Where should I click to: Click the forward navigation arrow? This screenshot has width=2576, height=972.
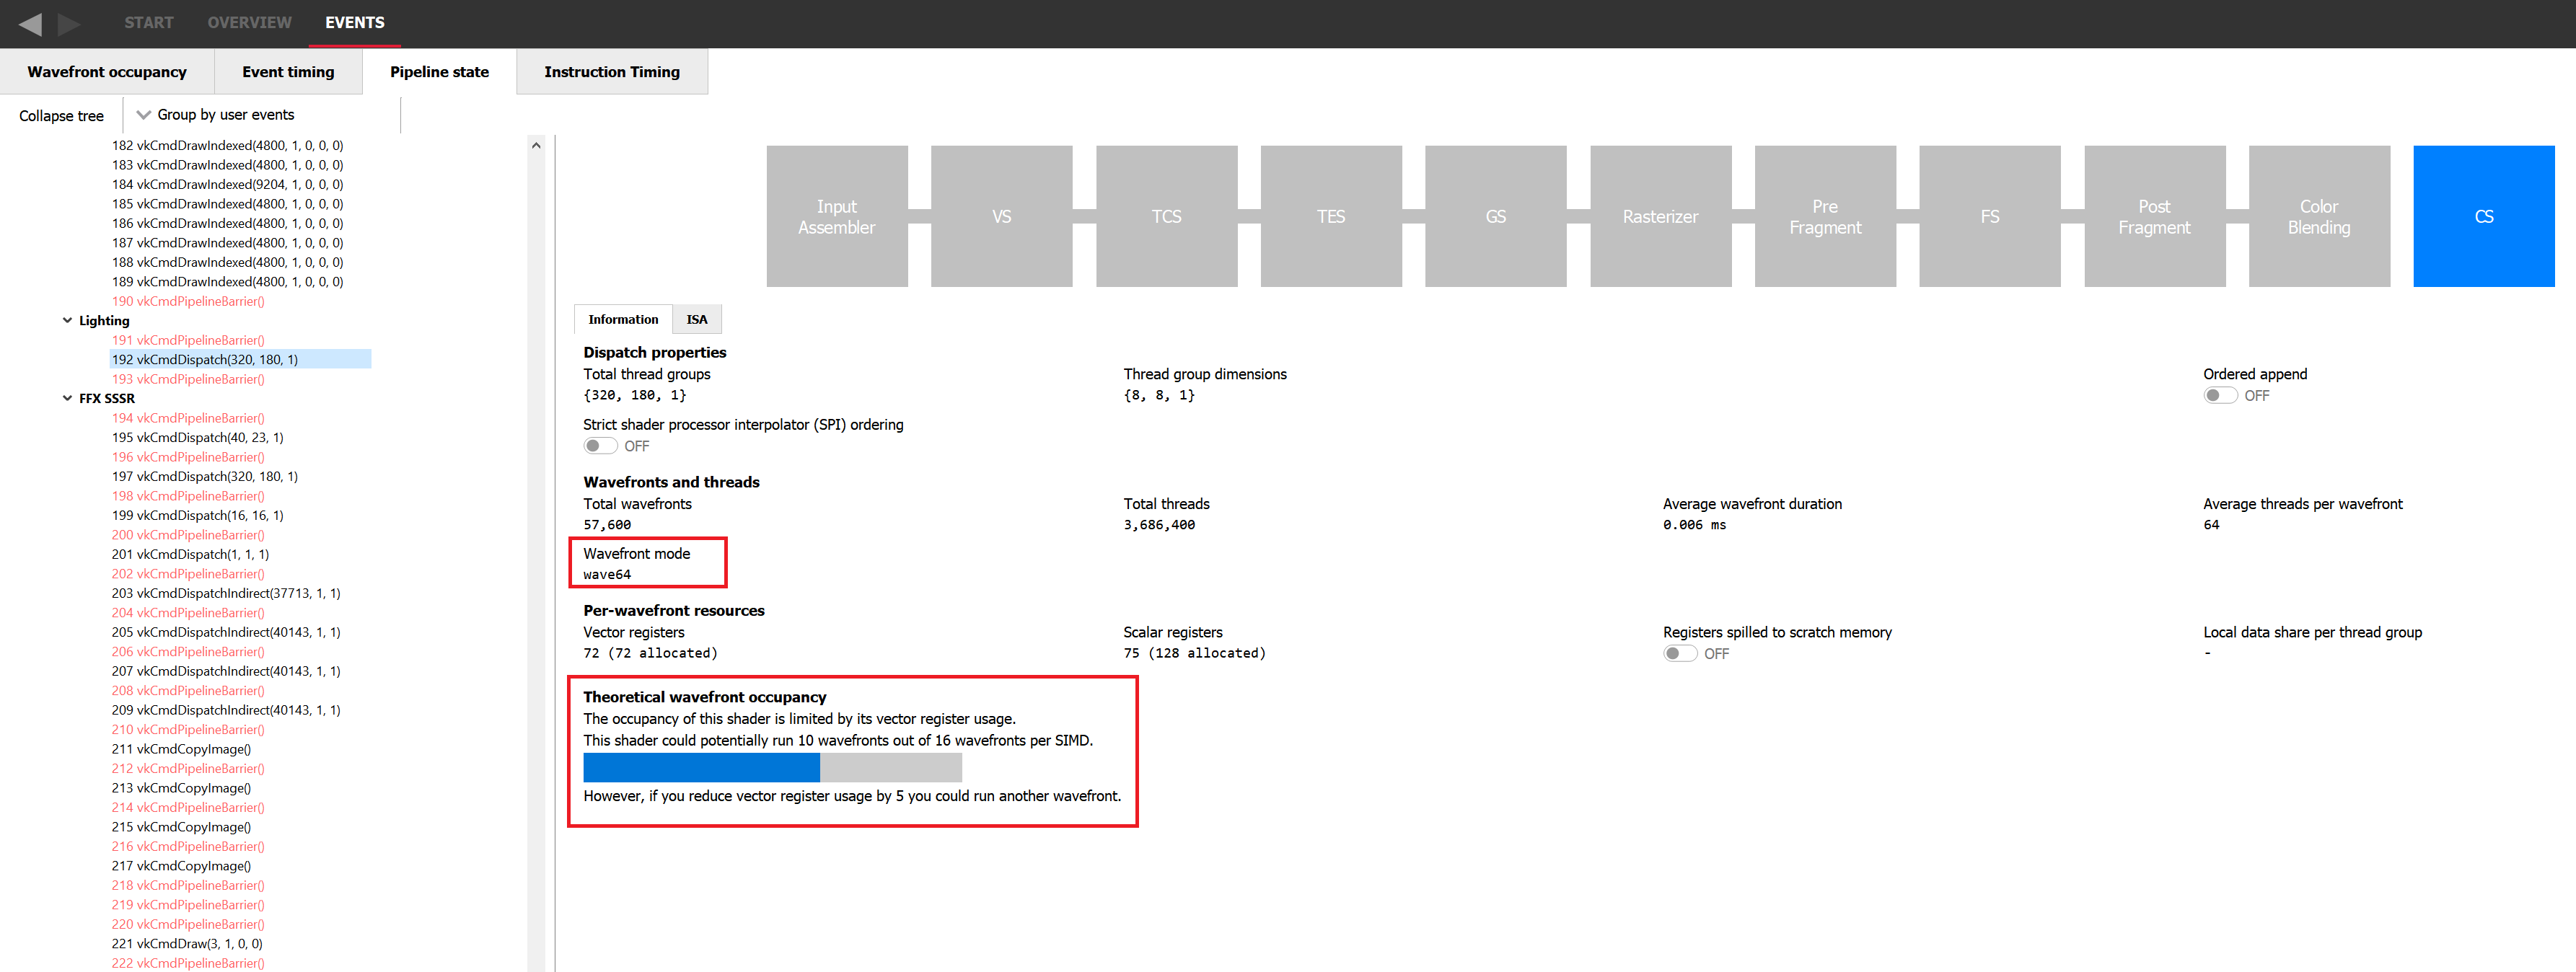pyautogui.click(x=67, y=22)
